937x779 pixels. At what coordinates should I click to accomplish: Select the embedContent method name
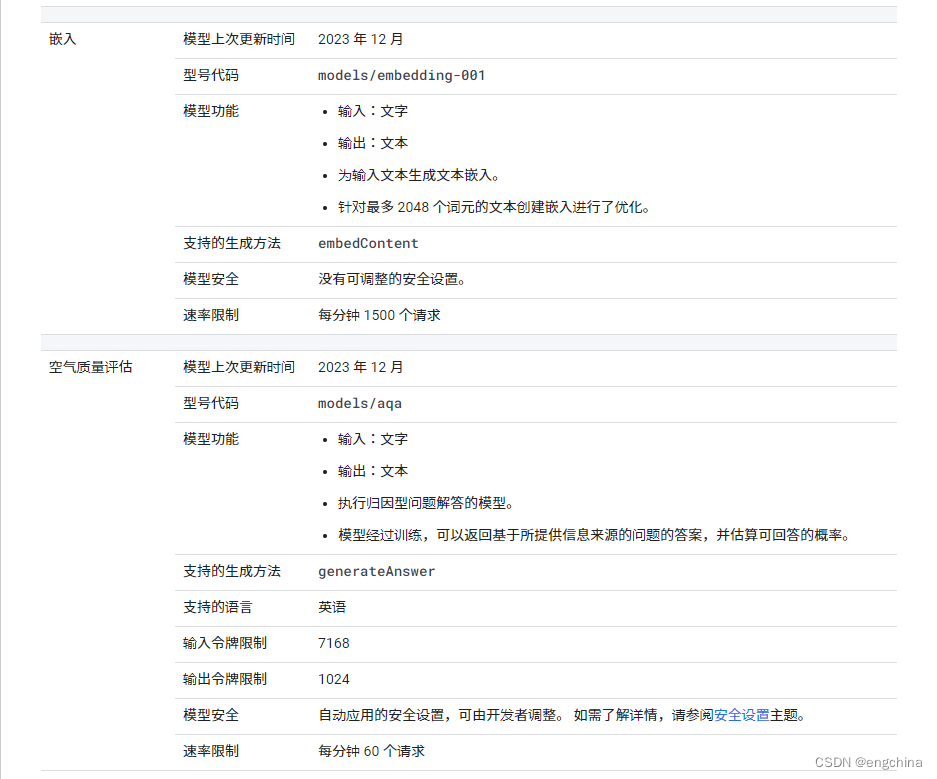(x=369, y=243)
